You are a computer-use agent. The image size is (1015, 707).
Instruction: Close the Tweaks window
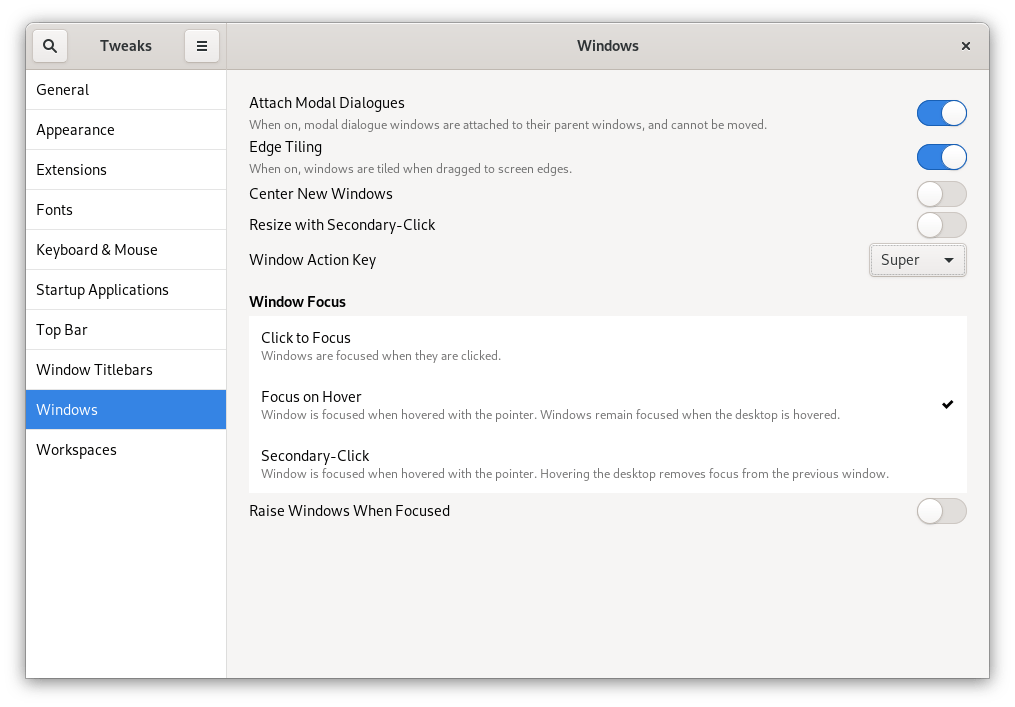tap(966, 46)
